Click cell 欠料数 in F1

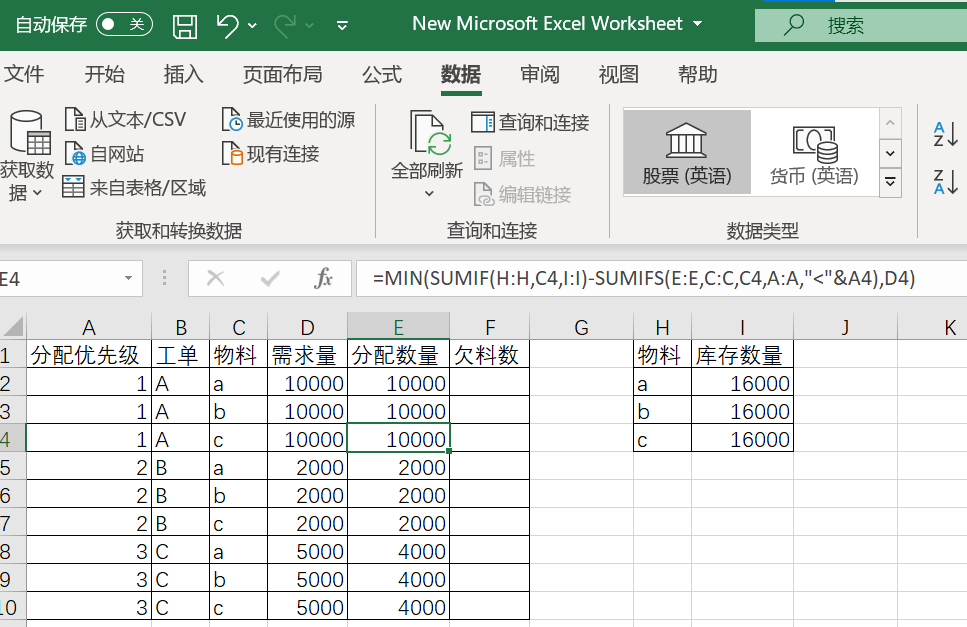(489, 354)
